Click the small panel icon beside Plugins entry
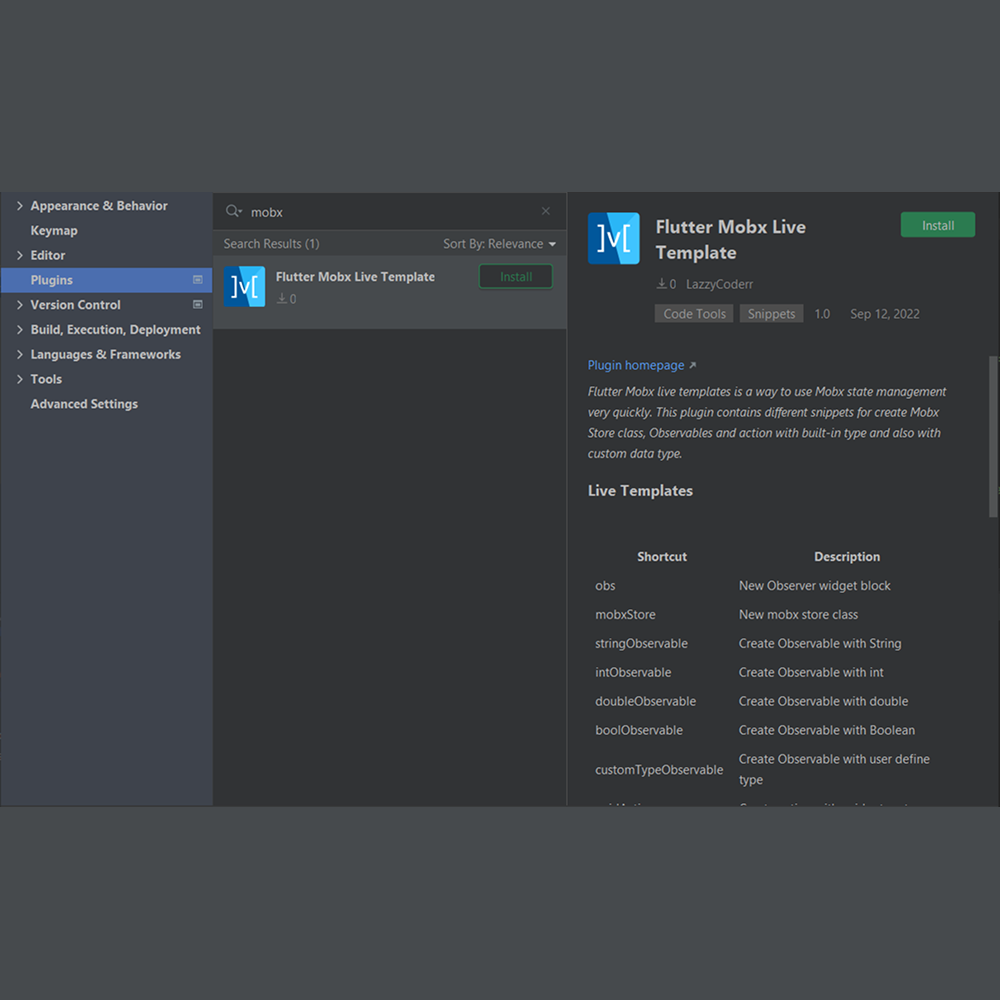The image size is (1000, 1000). tap(198, 280)
